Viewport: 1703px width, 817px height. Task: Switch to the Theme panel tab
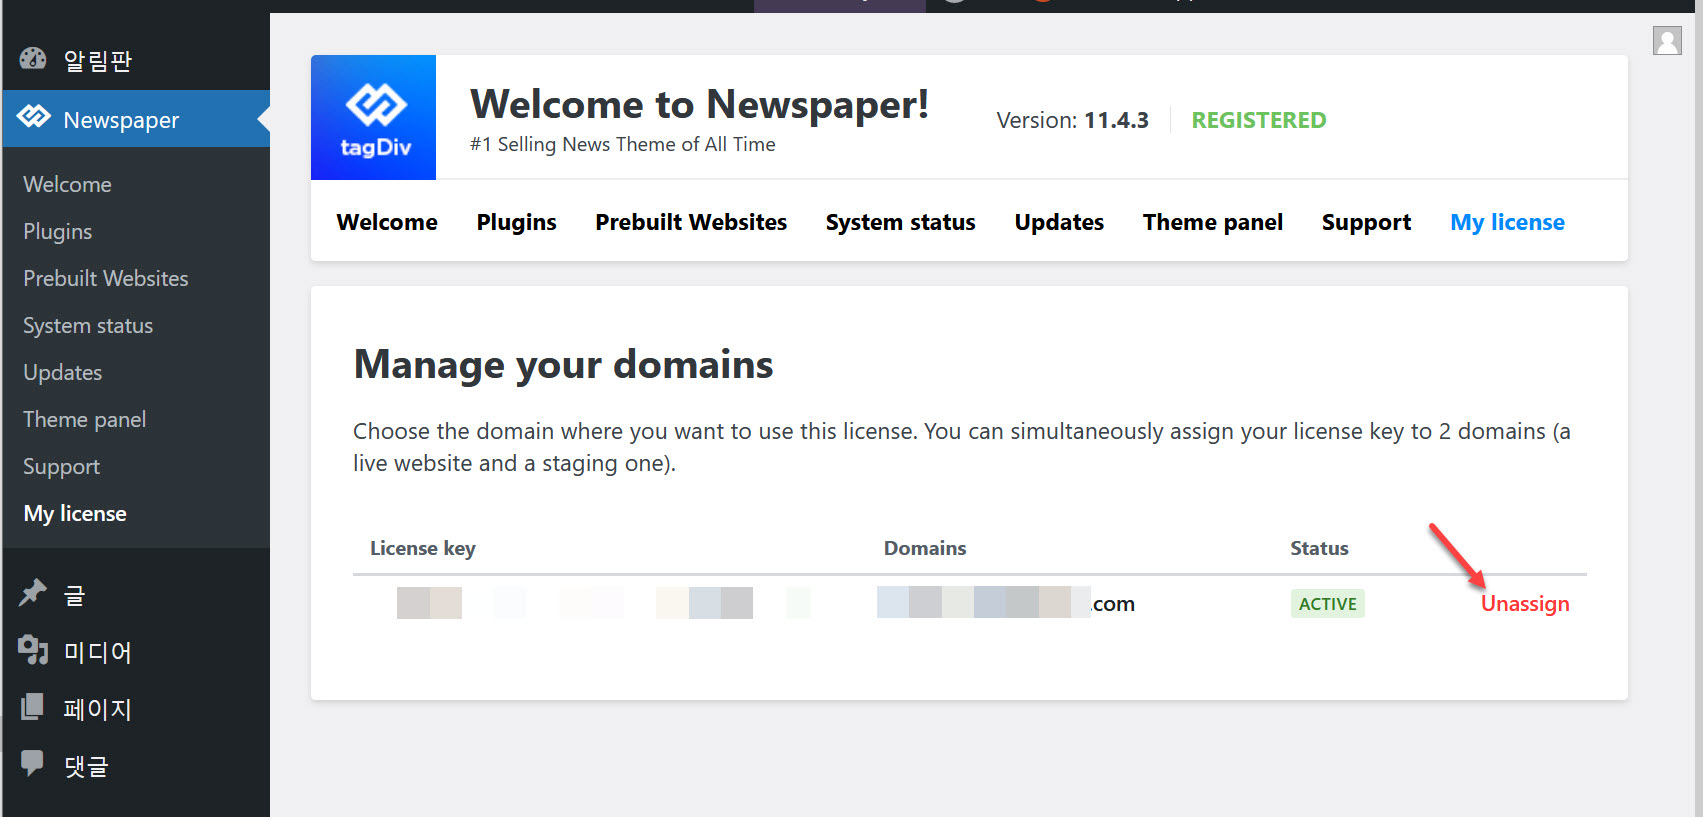tap(1213, 222)
